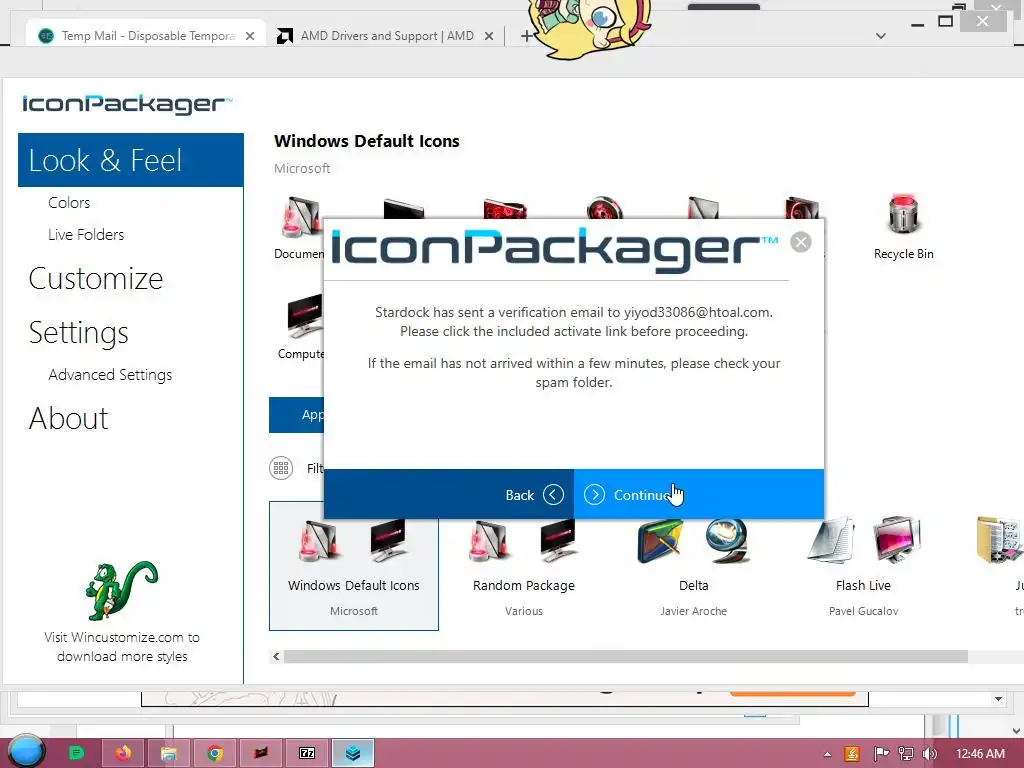Switch to the Temp Mail browser tab
Viewport: 1024px width, 768px height.
[x=146, y=36]
